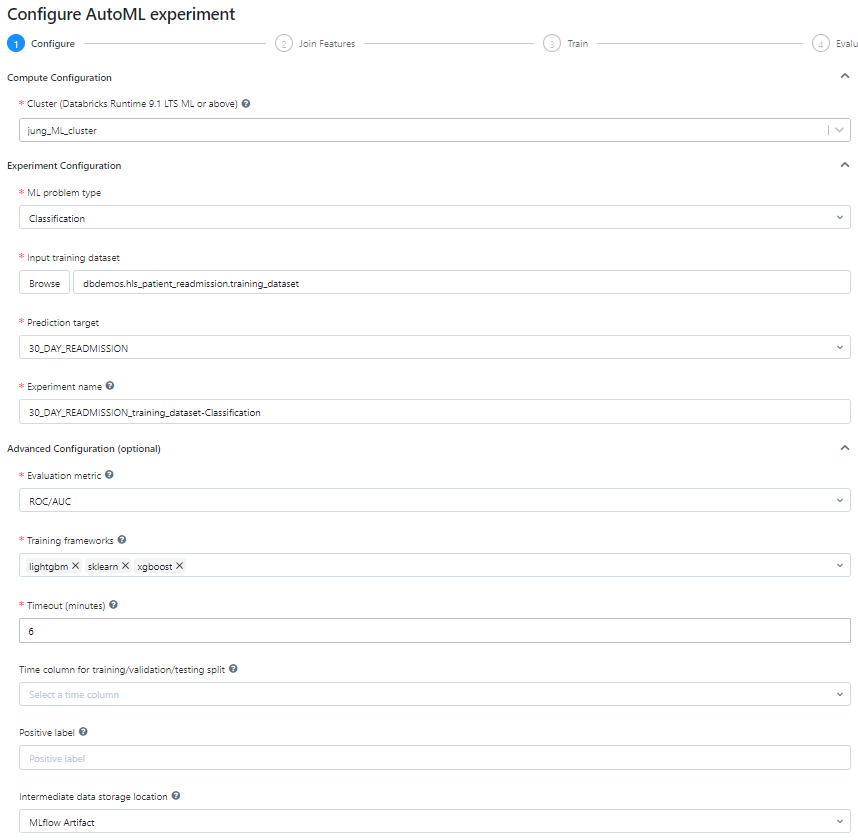Click Compute Configuration heading
The width and height of the screenshot is (858, 840).
[x=59, y=78]
